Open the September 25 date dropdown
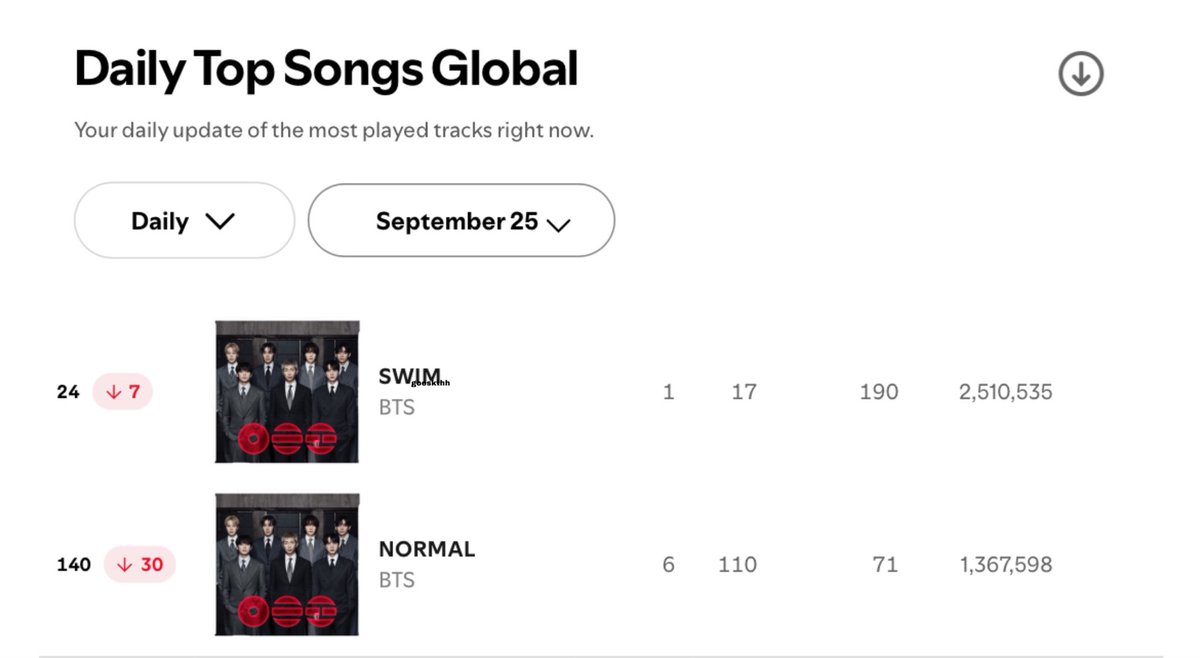 (x=461, y=220)
